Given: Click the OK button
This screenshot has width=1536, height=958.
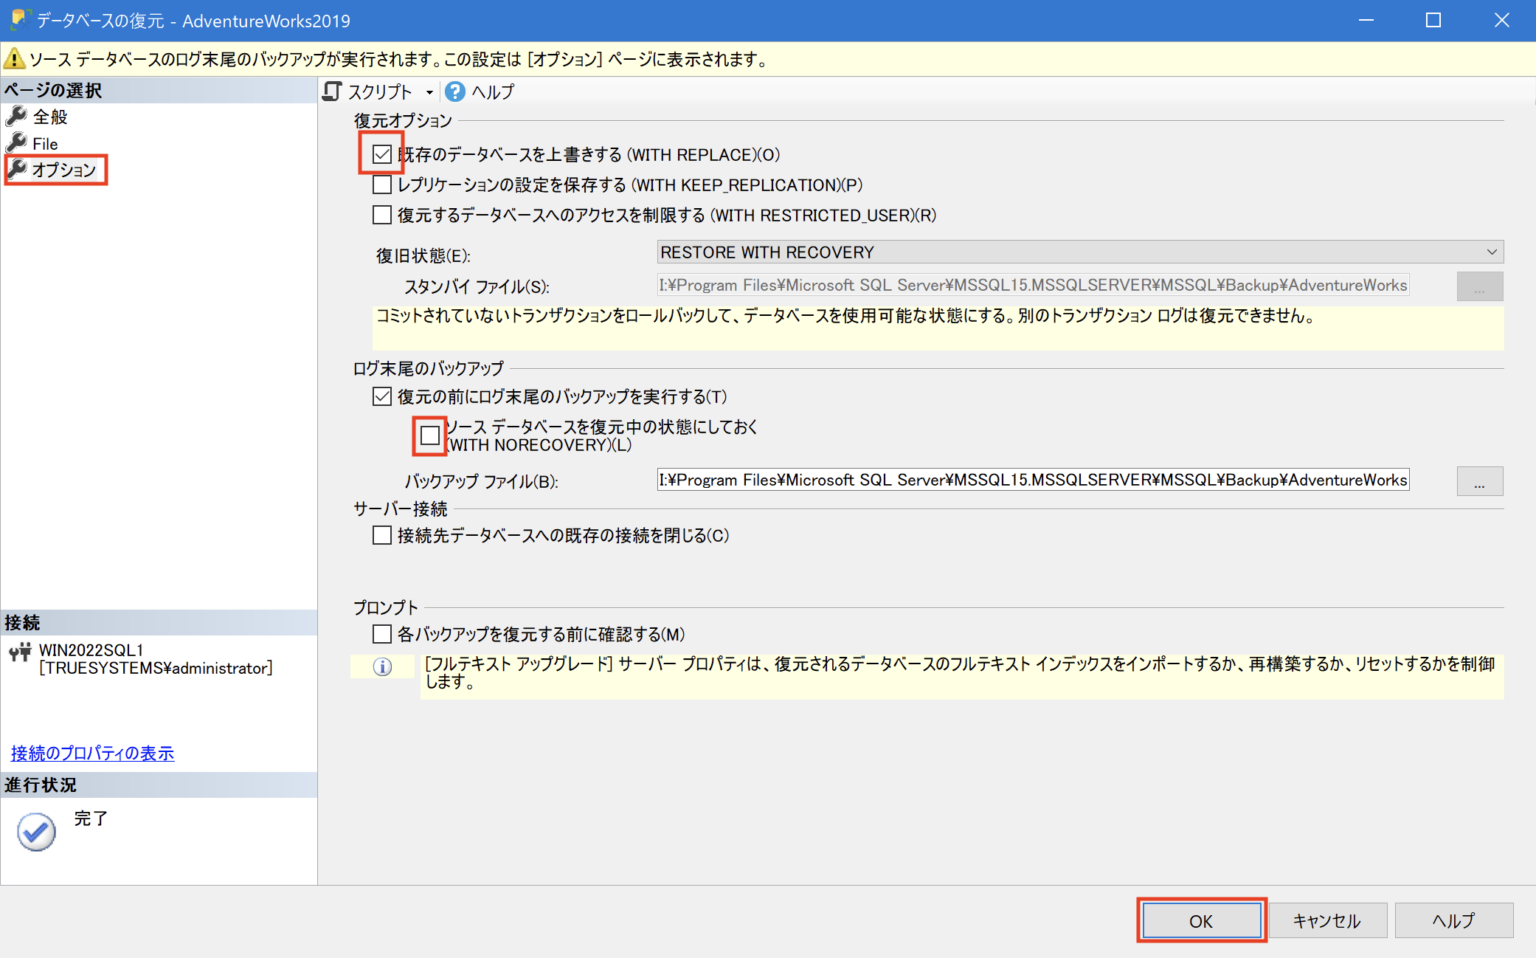Looking at the screenshot, I should [1201, 920].
